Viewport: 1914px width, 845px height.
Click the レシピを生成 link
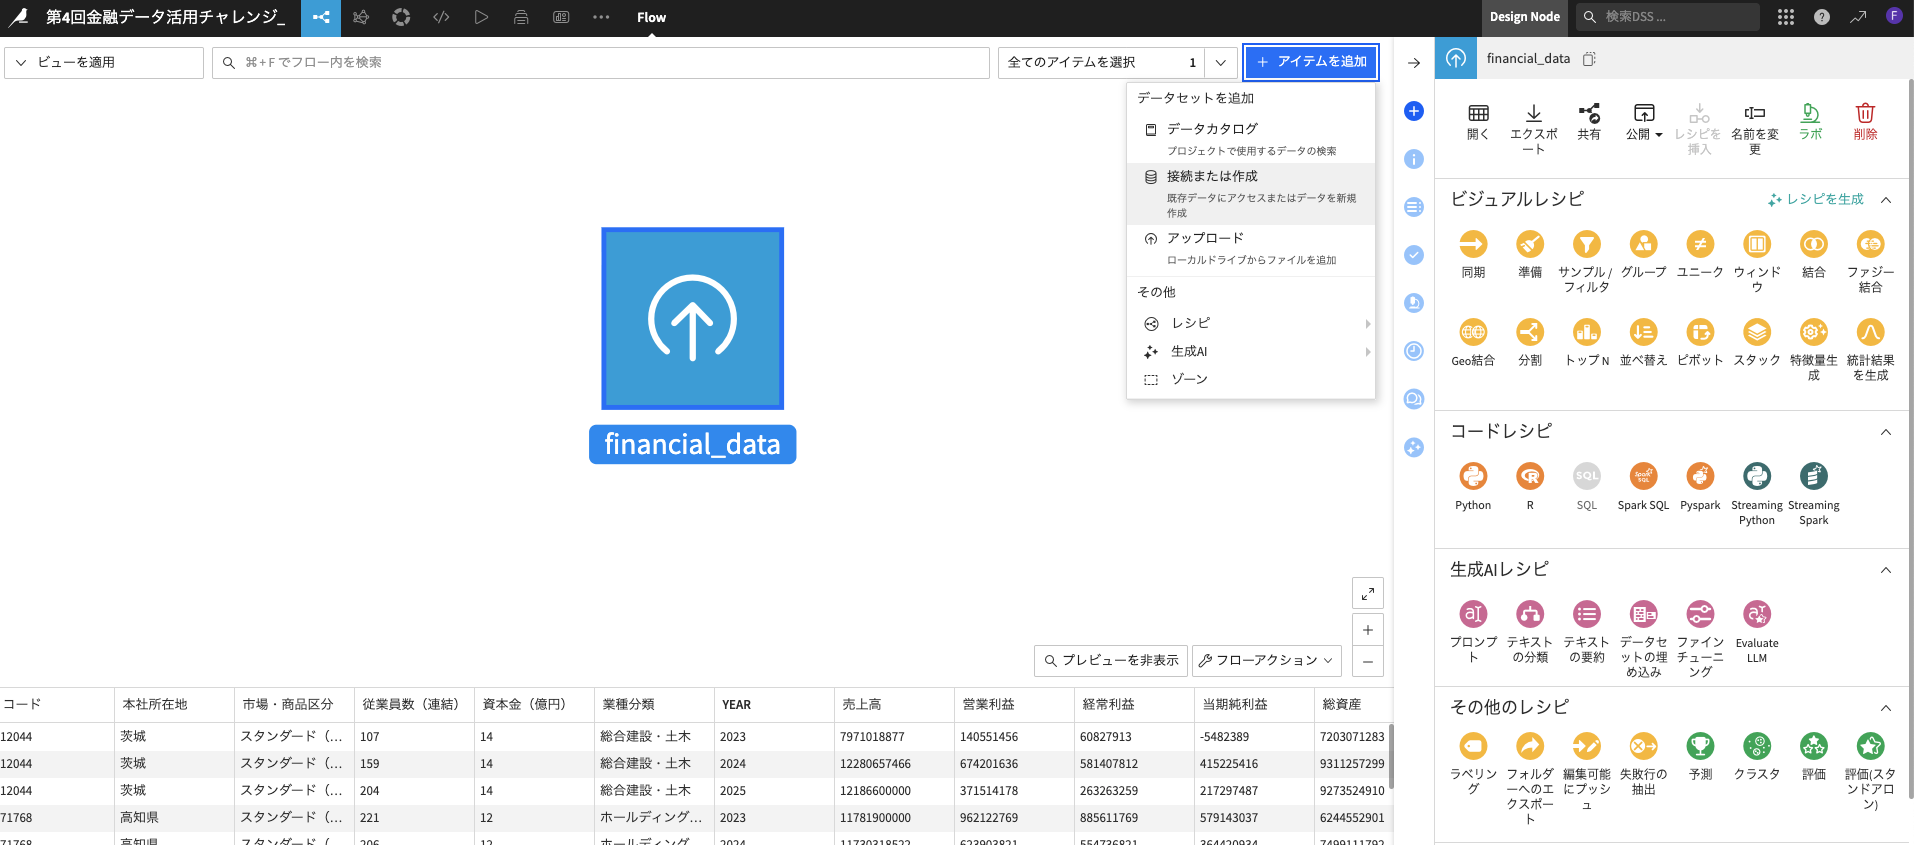coord(1816,199)
